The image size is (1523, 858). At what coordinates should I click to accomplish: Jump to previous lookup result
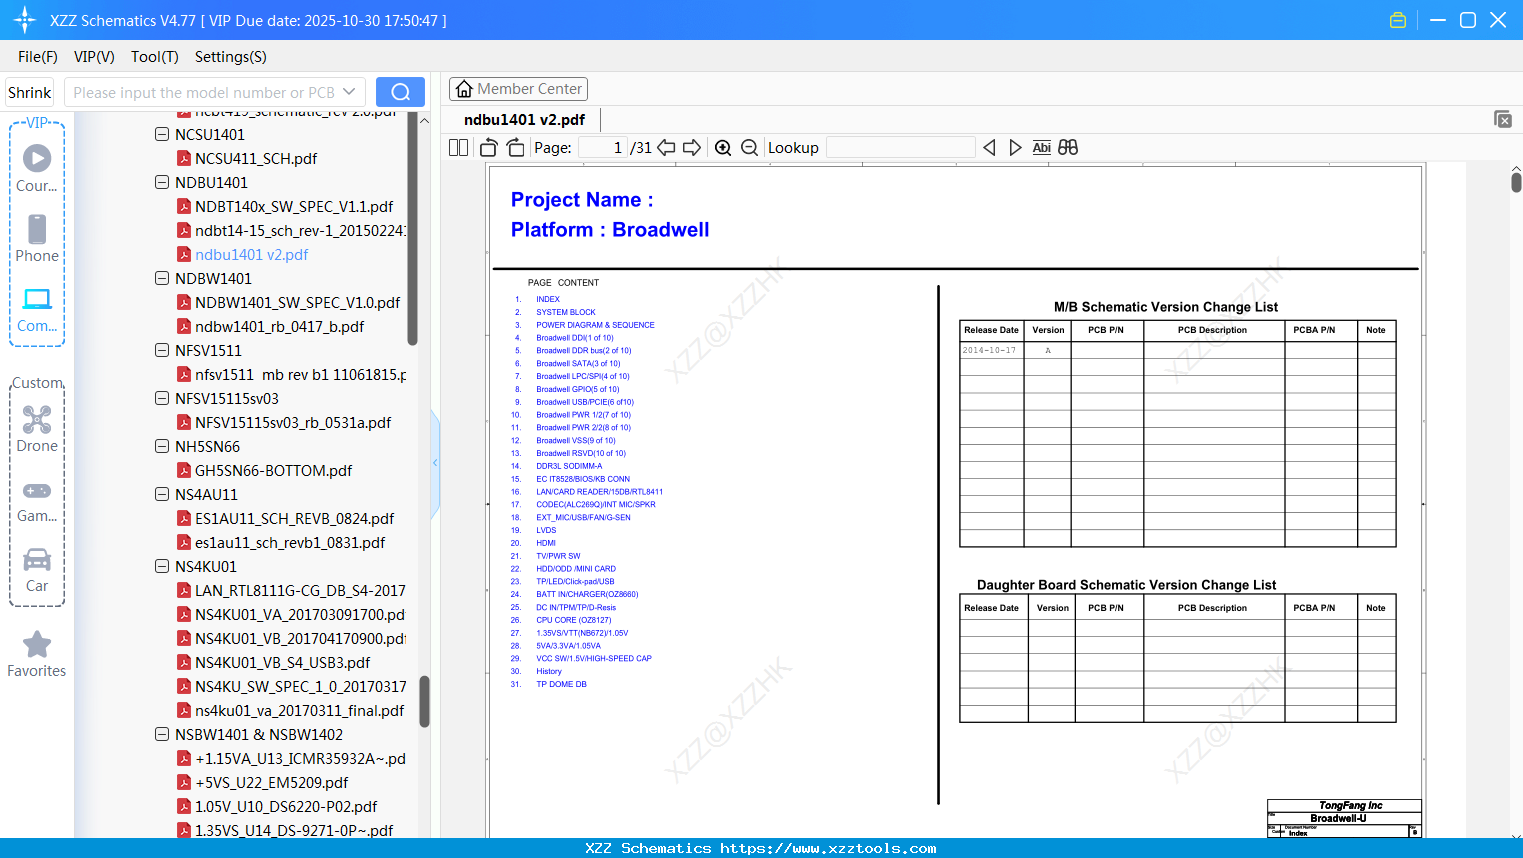point(989,148)
